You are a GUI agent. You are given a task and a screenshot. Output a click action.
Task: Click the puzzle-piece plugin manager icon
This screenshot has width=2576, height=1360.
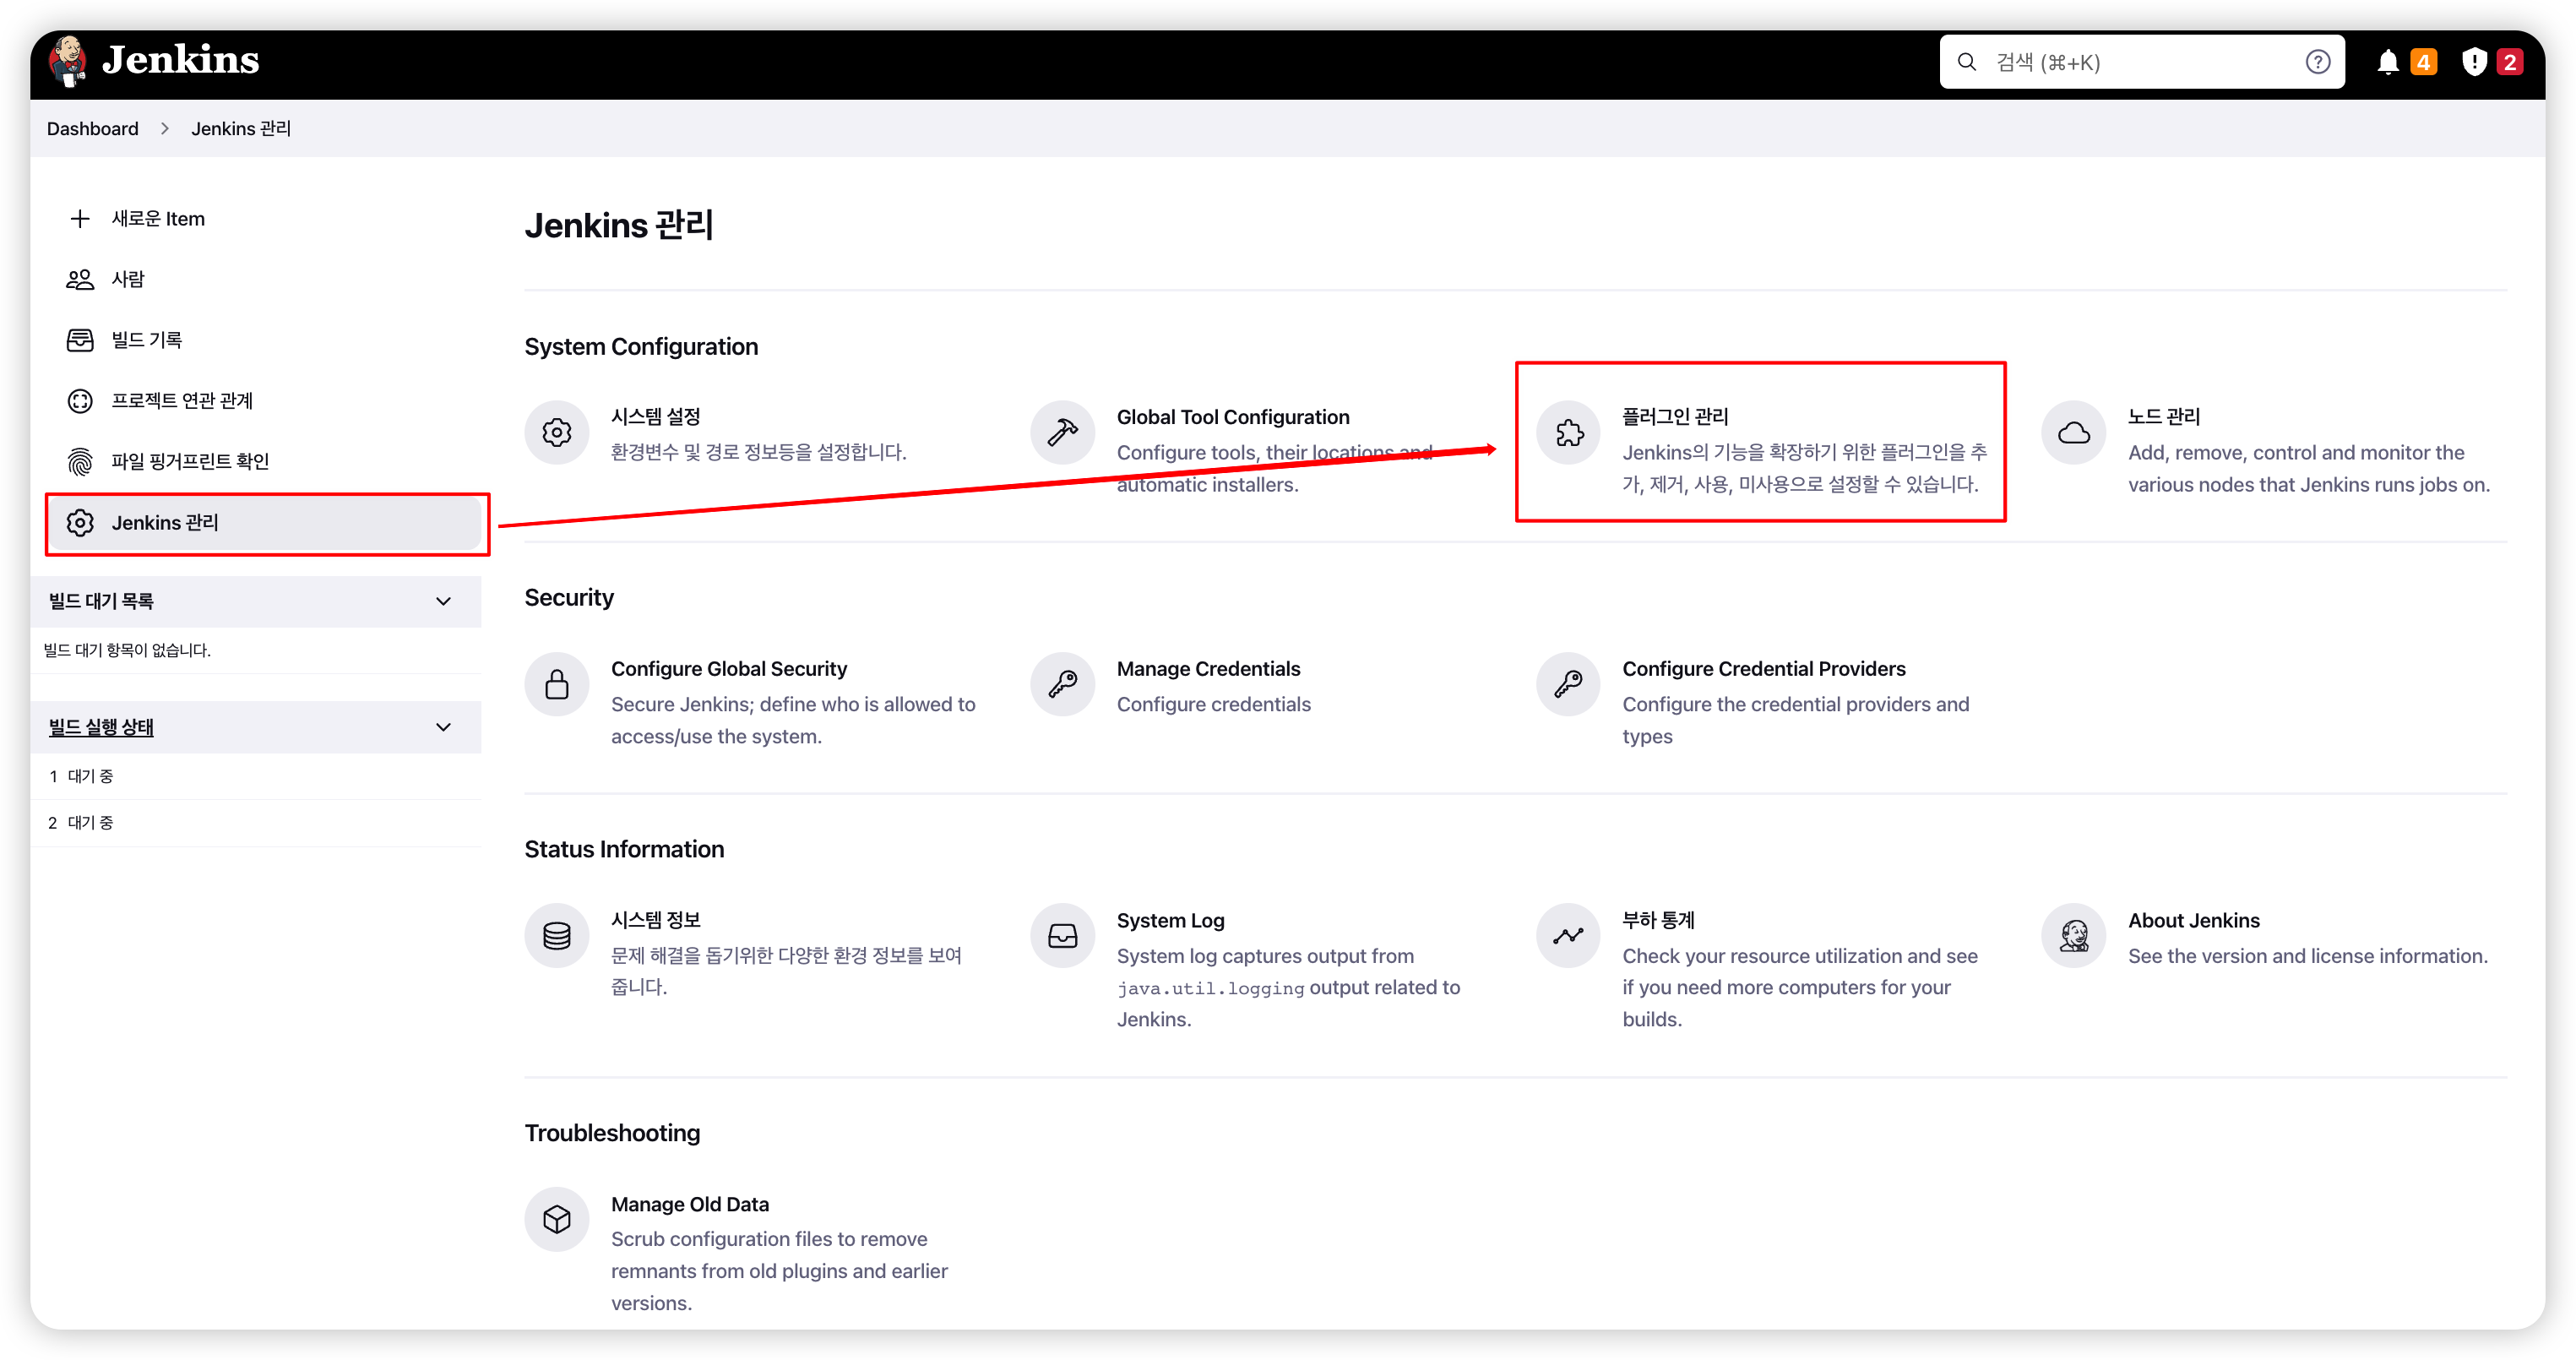coord(1568,432)
